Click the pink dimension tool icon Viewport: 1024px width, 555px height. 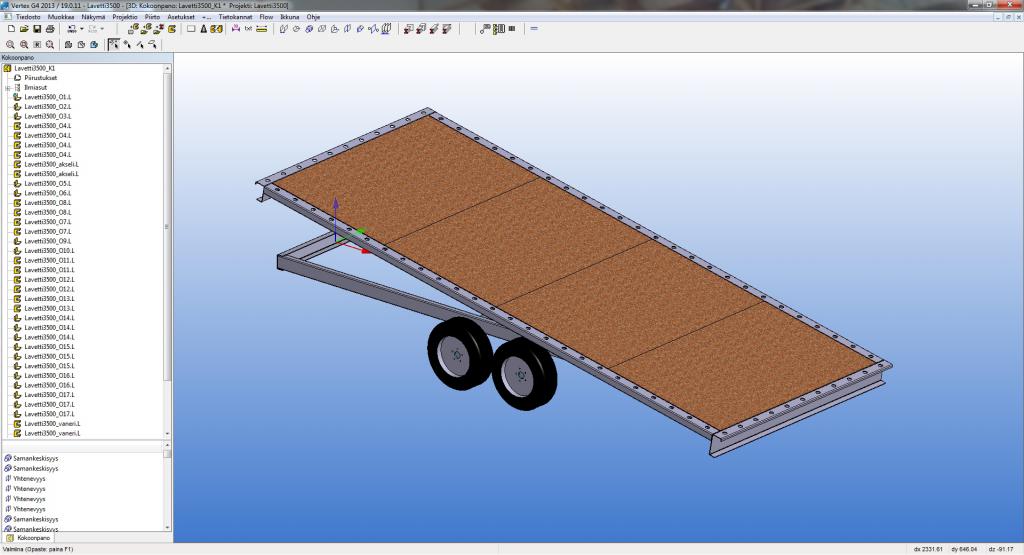(236, 29)
